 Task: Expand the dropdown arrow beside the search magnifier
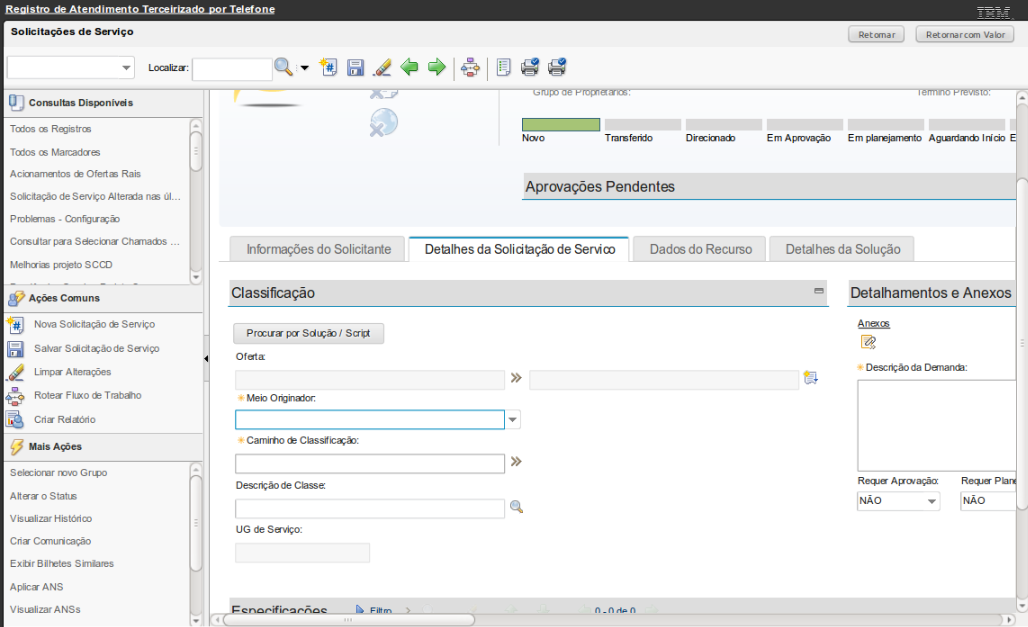(x=304, y=68)
